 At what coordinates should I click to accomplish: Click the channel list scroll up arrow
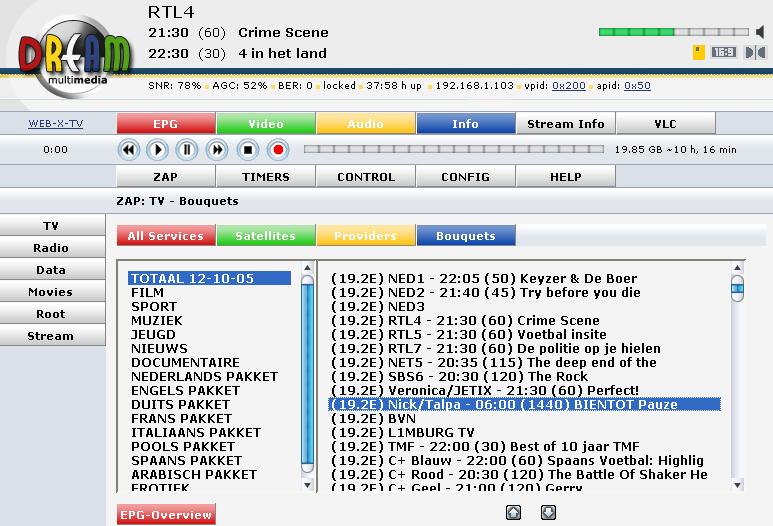coord(738,268)
